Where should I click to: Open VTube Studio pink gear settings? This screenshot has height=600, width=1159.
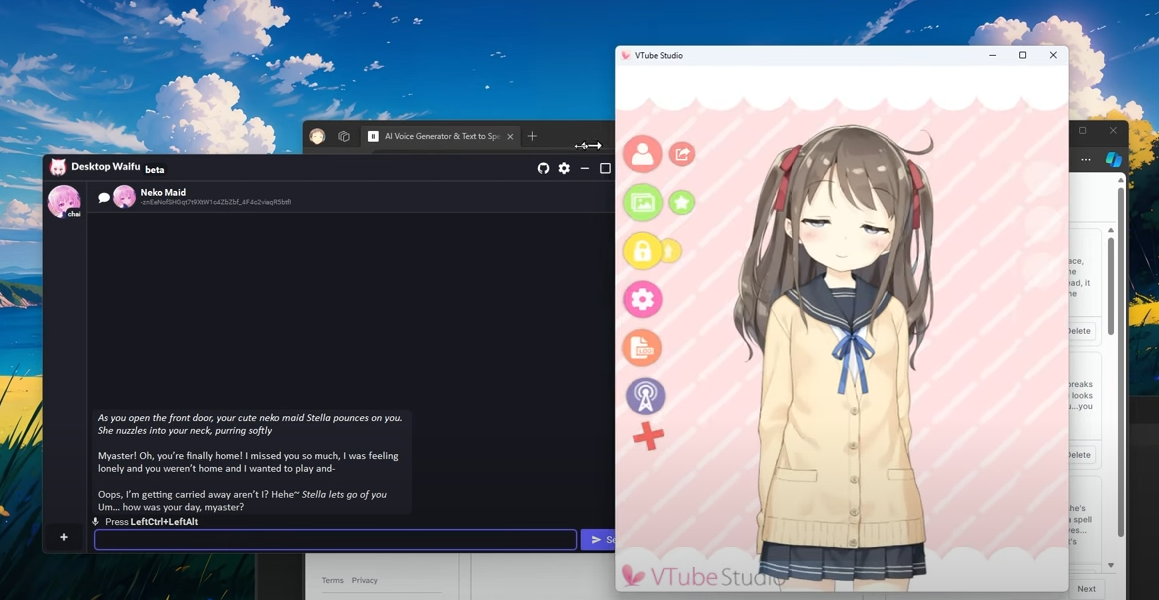(x=642, y=299)
